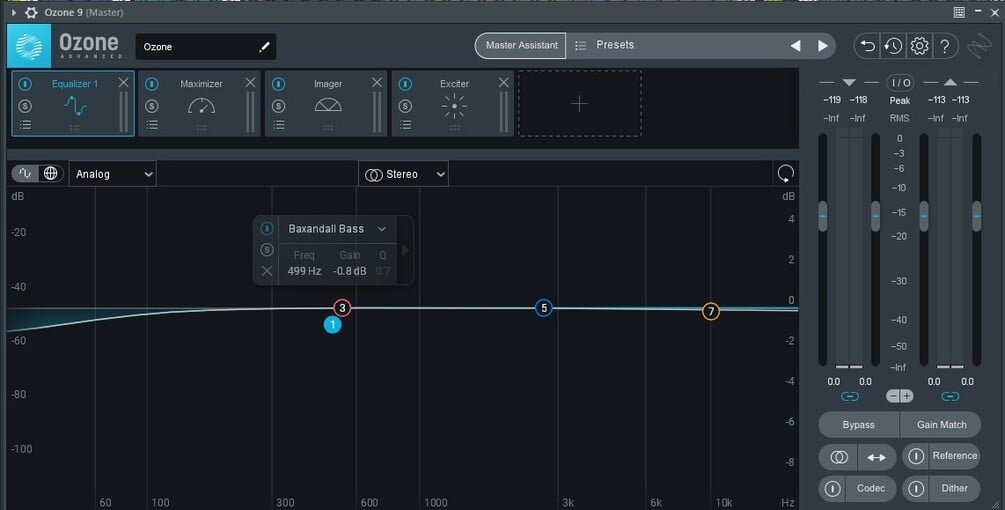Click the 499 Hz frequency value
This screenshot has width=1005, height=510.
pos(304,271)
